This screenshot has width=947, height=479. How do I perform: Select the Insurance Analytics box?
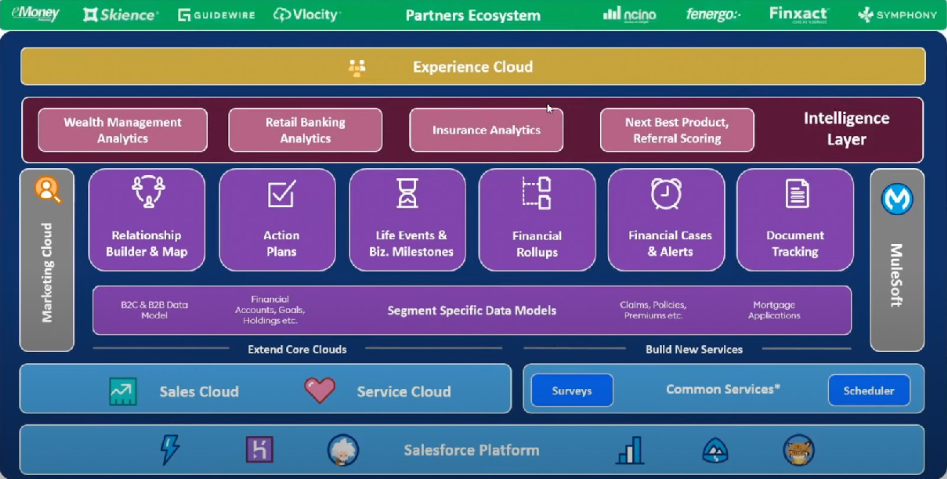pyautogui.click(x=486, y=130)
